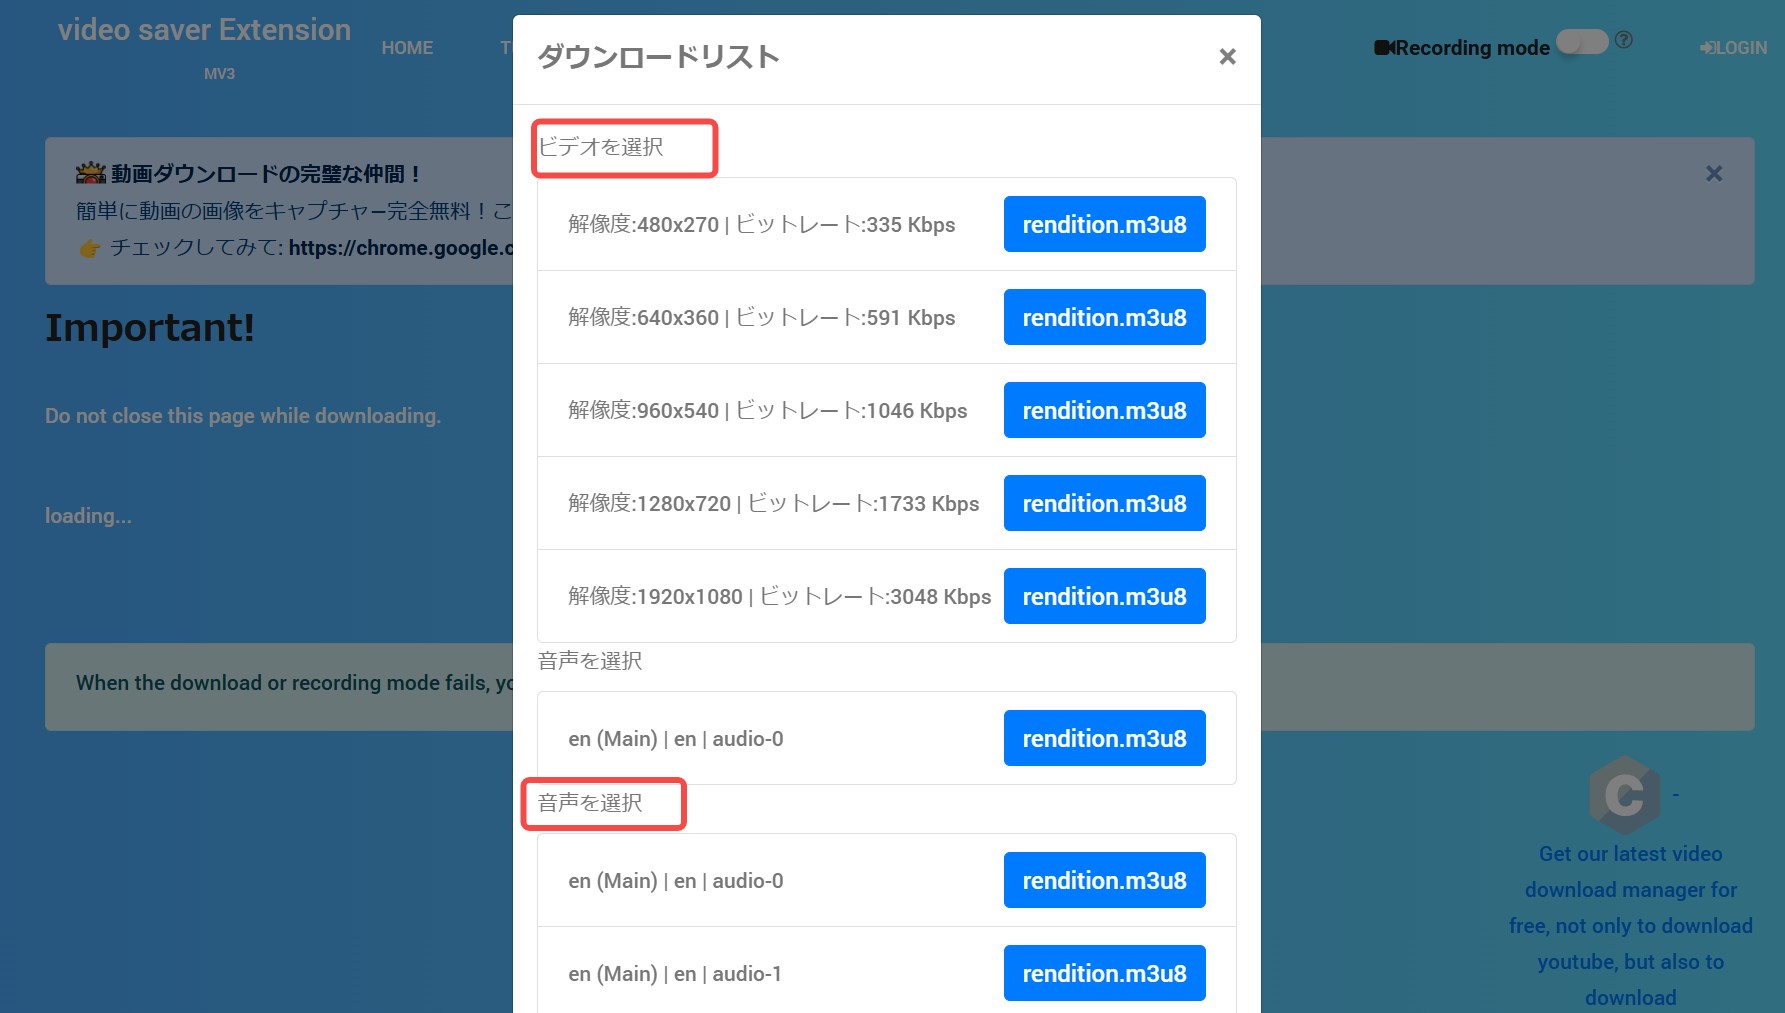Download the 960x540 rendition.m3u8

(1104, 410)
